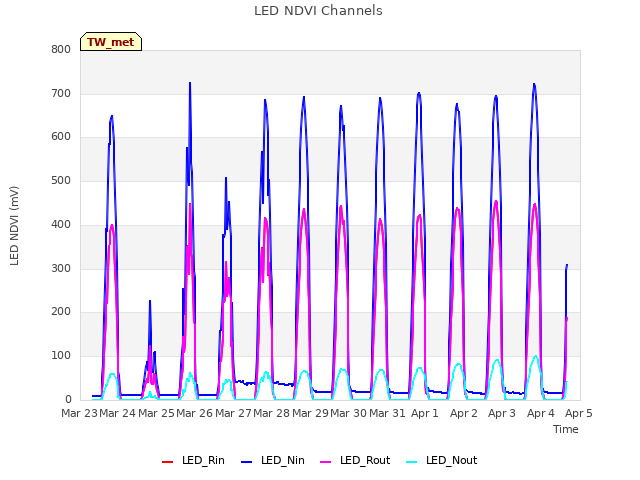Toggle the LED_Rin legend entry

(x=193, y=460)
